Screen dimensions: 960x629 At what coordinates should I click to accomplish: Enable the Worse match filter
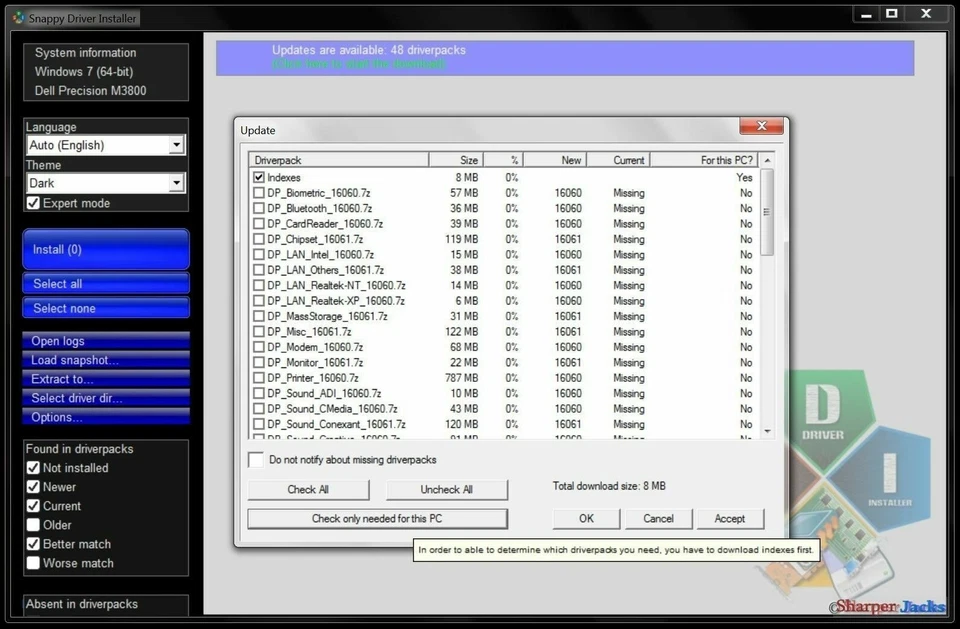pos(31,562)
